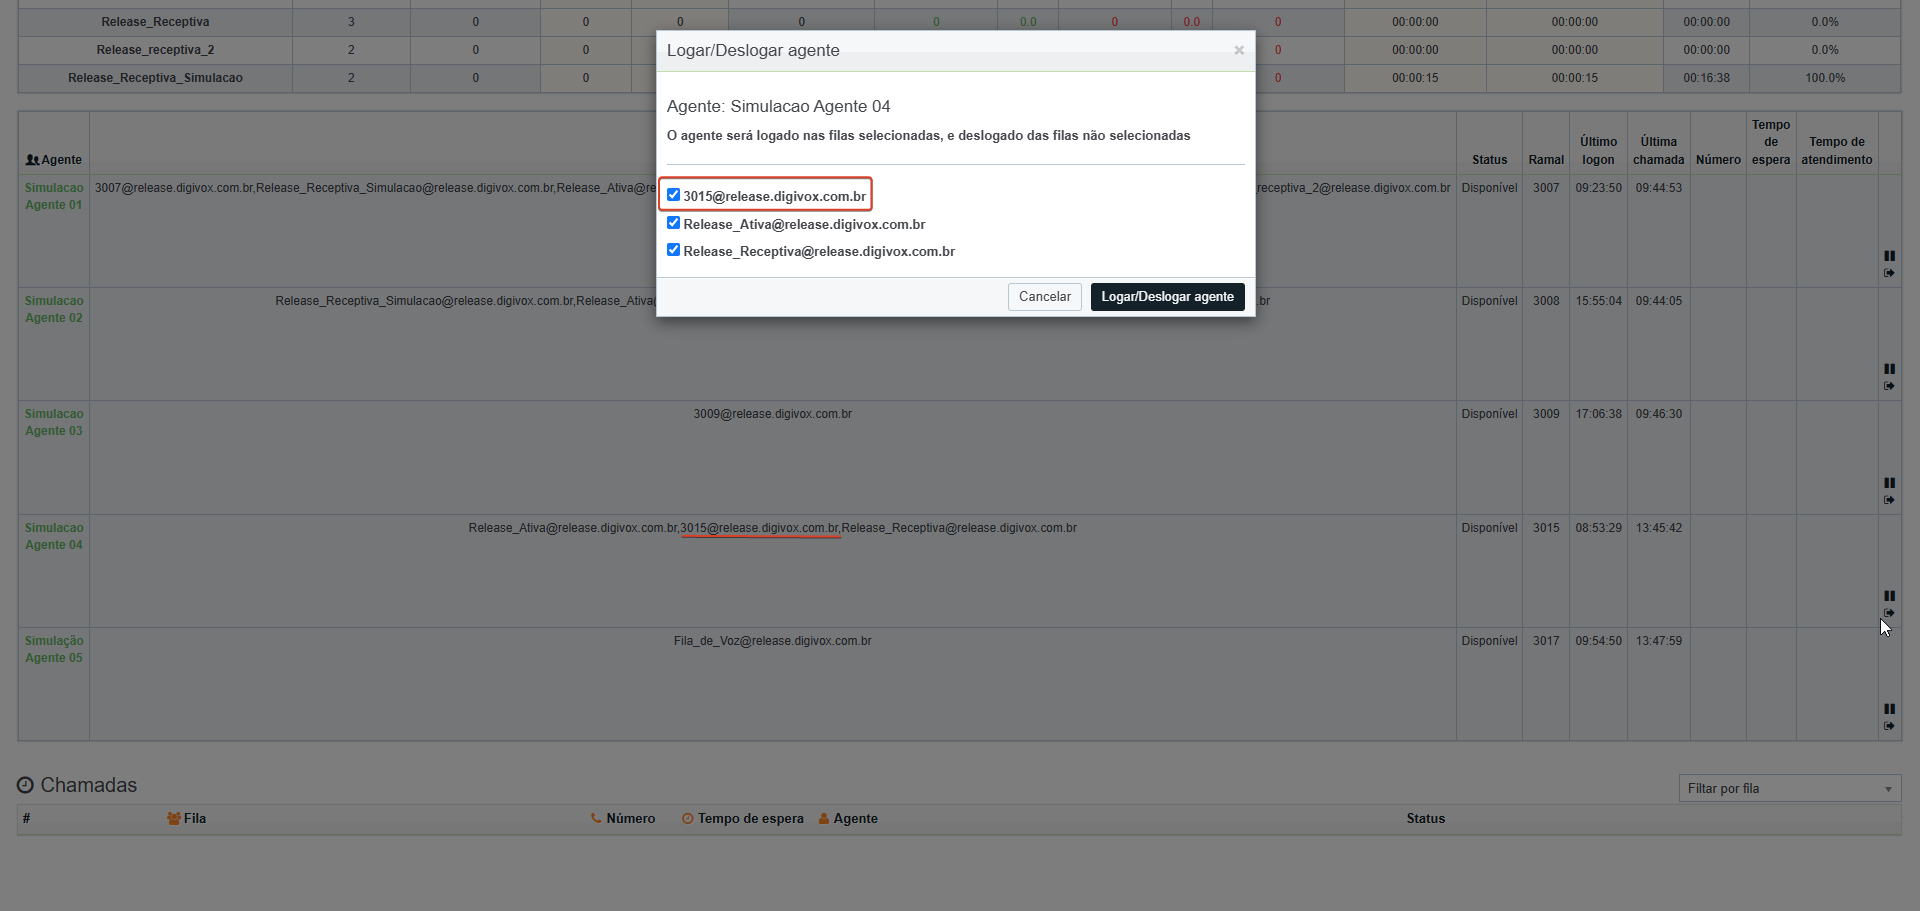Close the Logar/Deslogar agente dialog
Viewport: 1920px width, 911px height.
click(1239, 50)
